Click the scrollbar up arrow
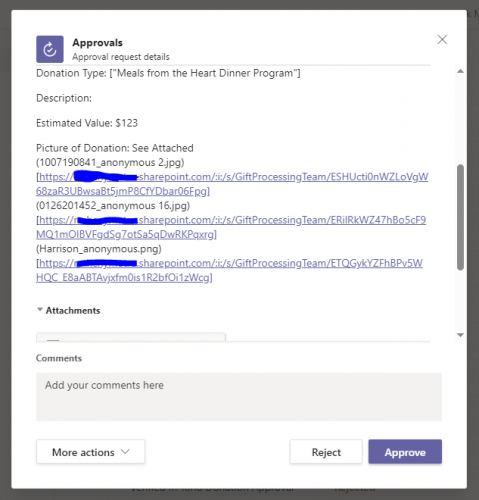Screen dimensions: 479x500 click(x=460, y=71)
